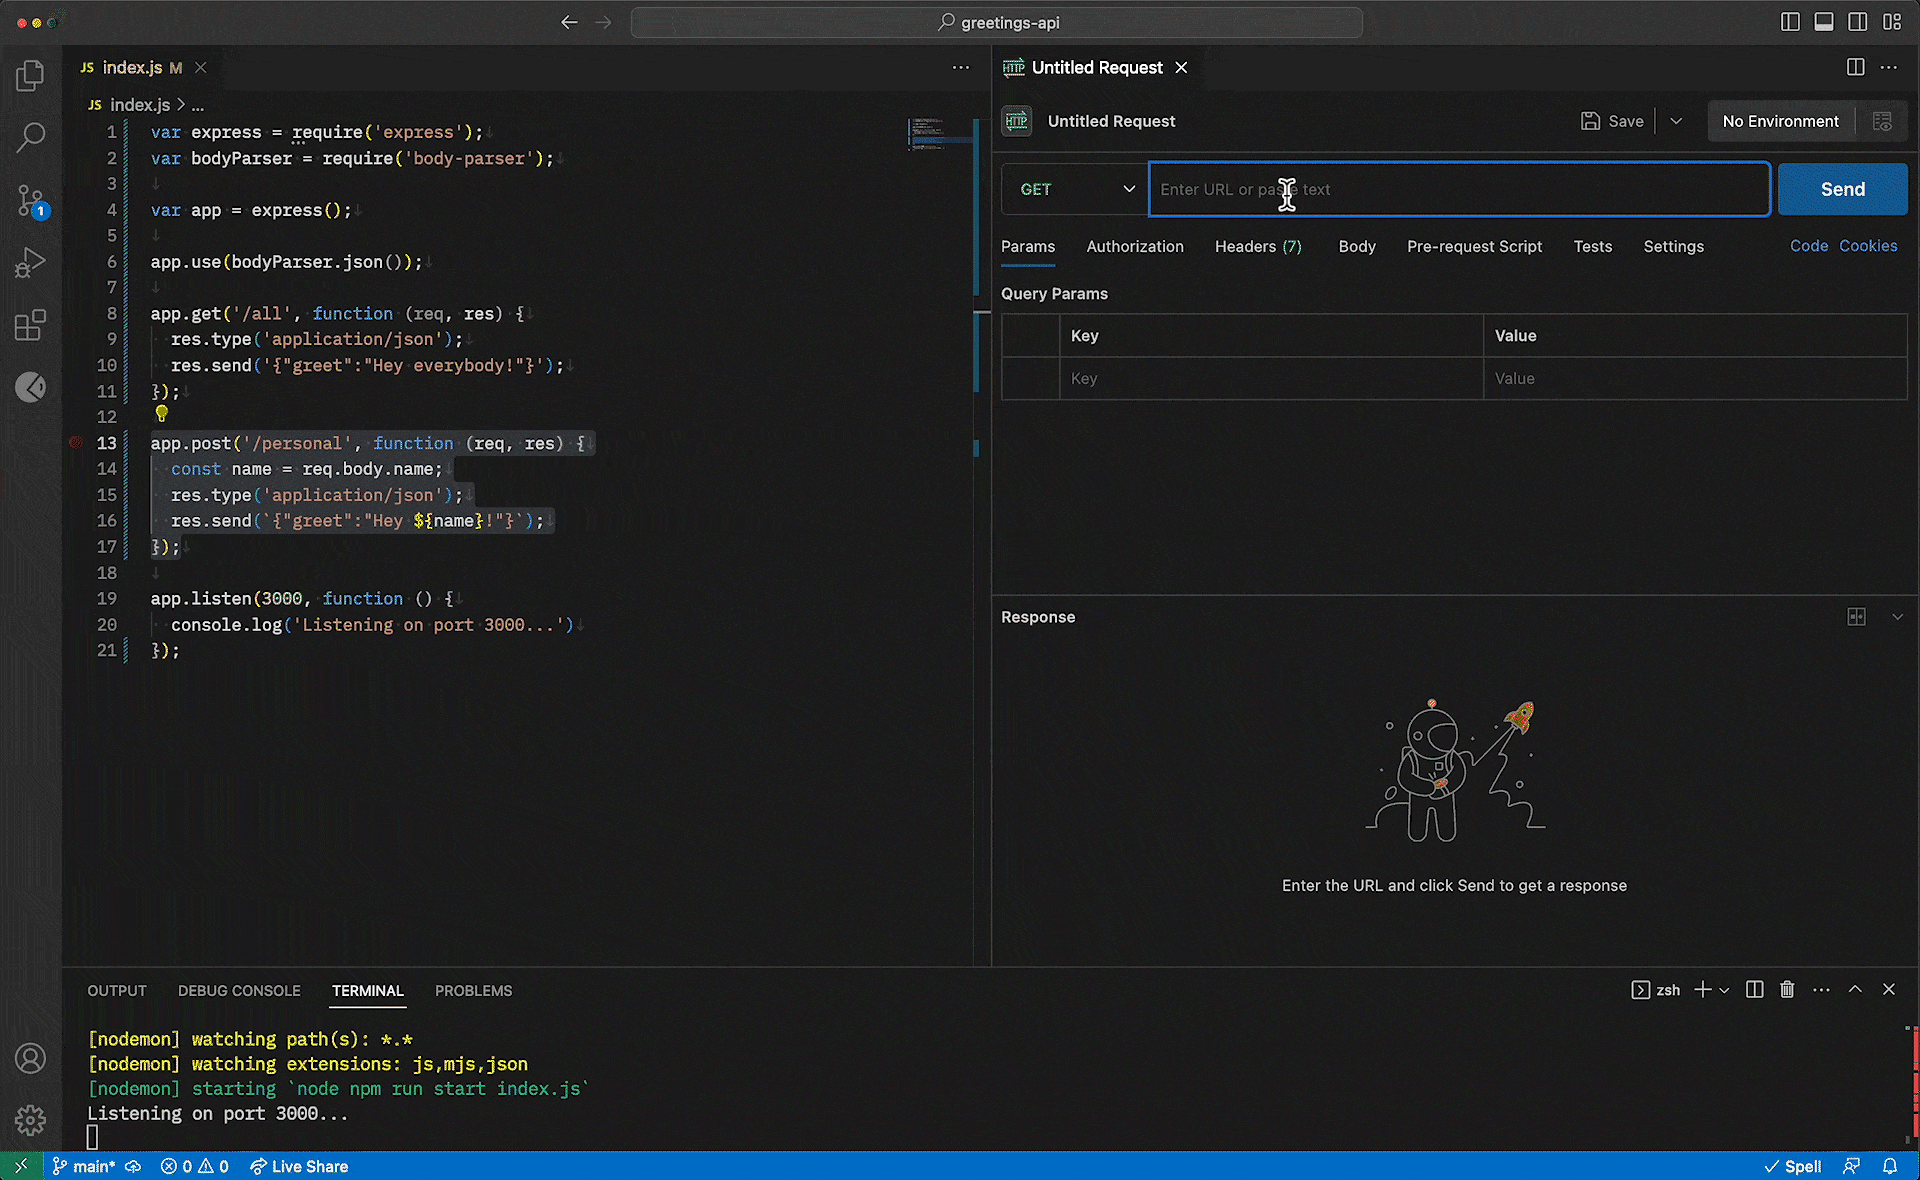1920x1180 pixels.
Task: Click the zsh terminal label
Action: pyautogui.click(x=1656, y=990)
